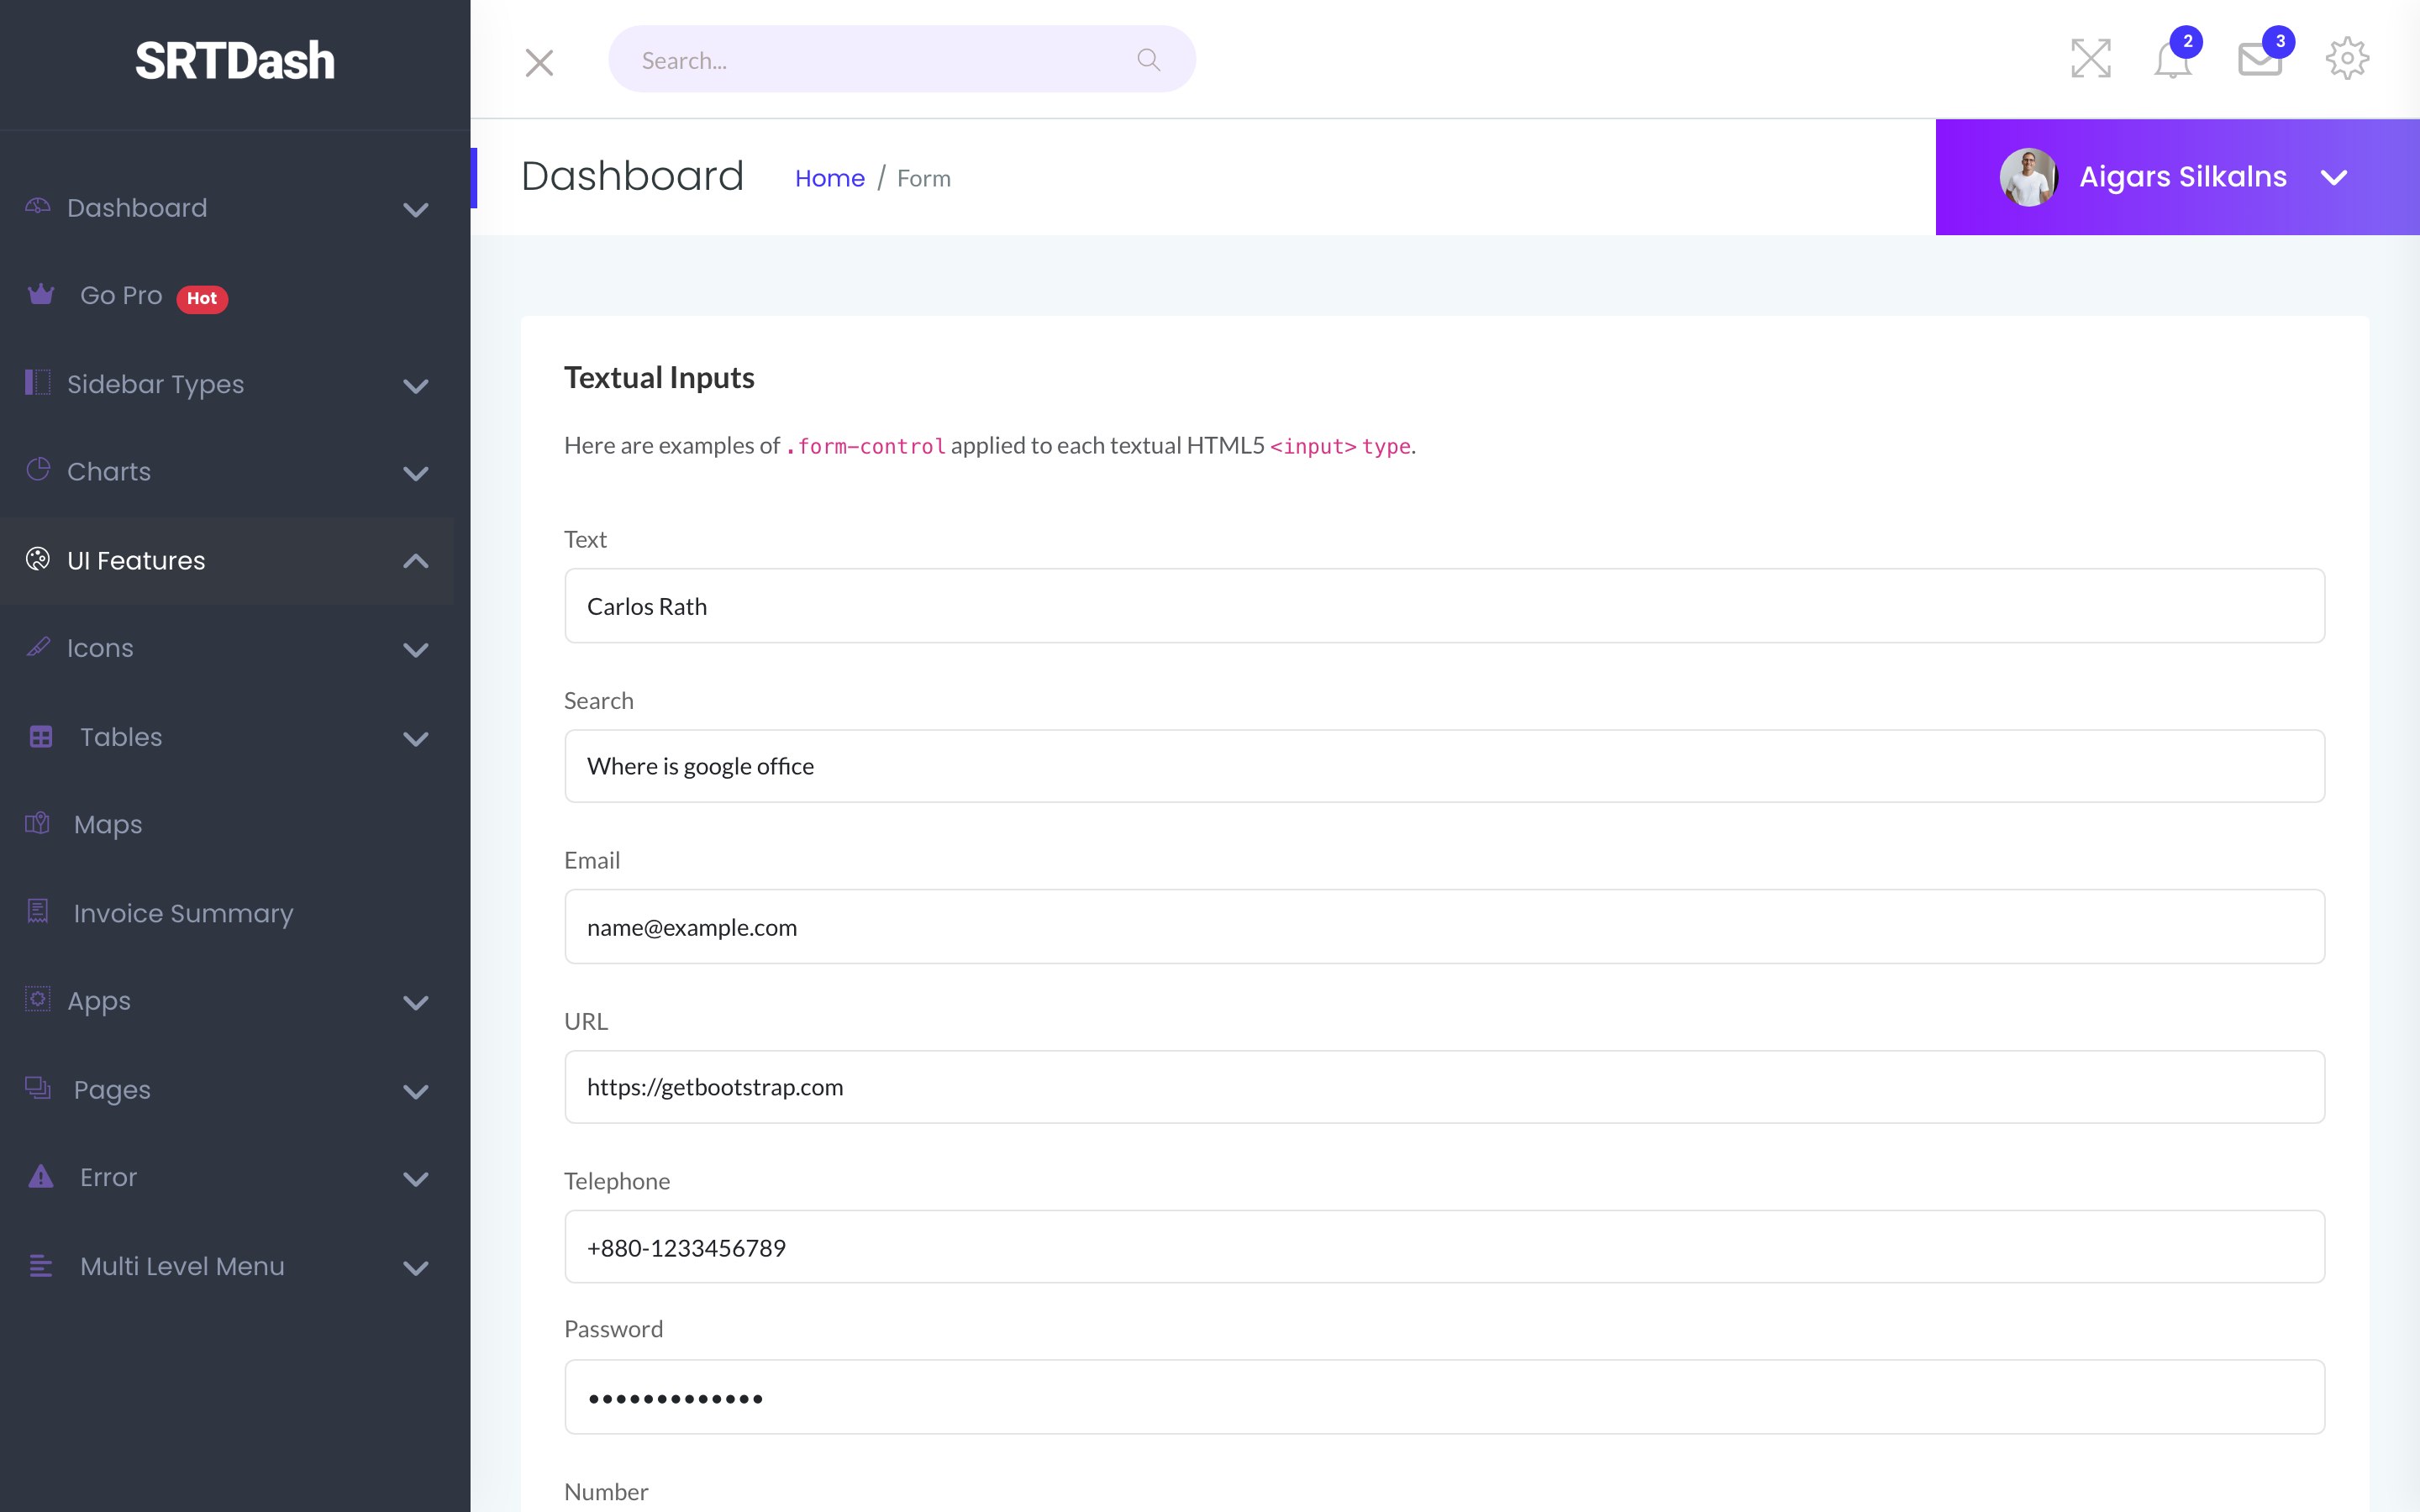
Task: Toggle fullscreen with the expand arrows icon
Action: [x=2090, y=58]
